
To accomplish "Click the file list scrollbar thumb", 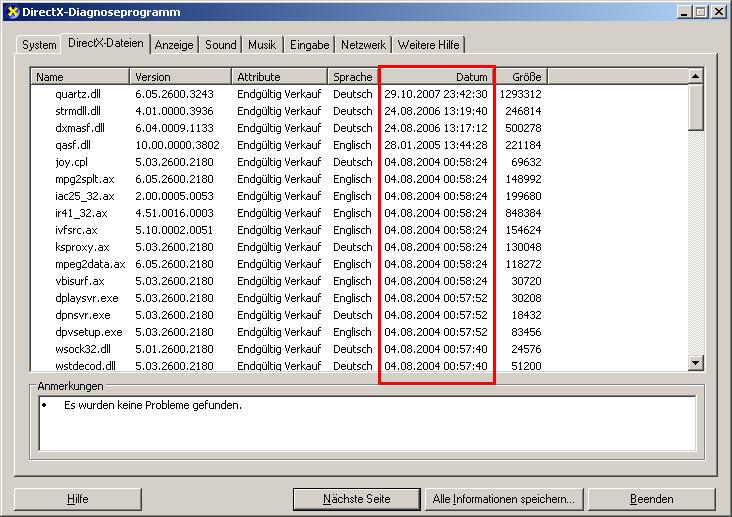I will coord(696,107).
